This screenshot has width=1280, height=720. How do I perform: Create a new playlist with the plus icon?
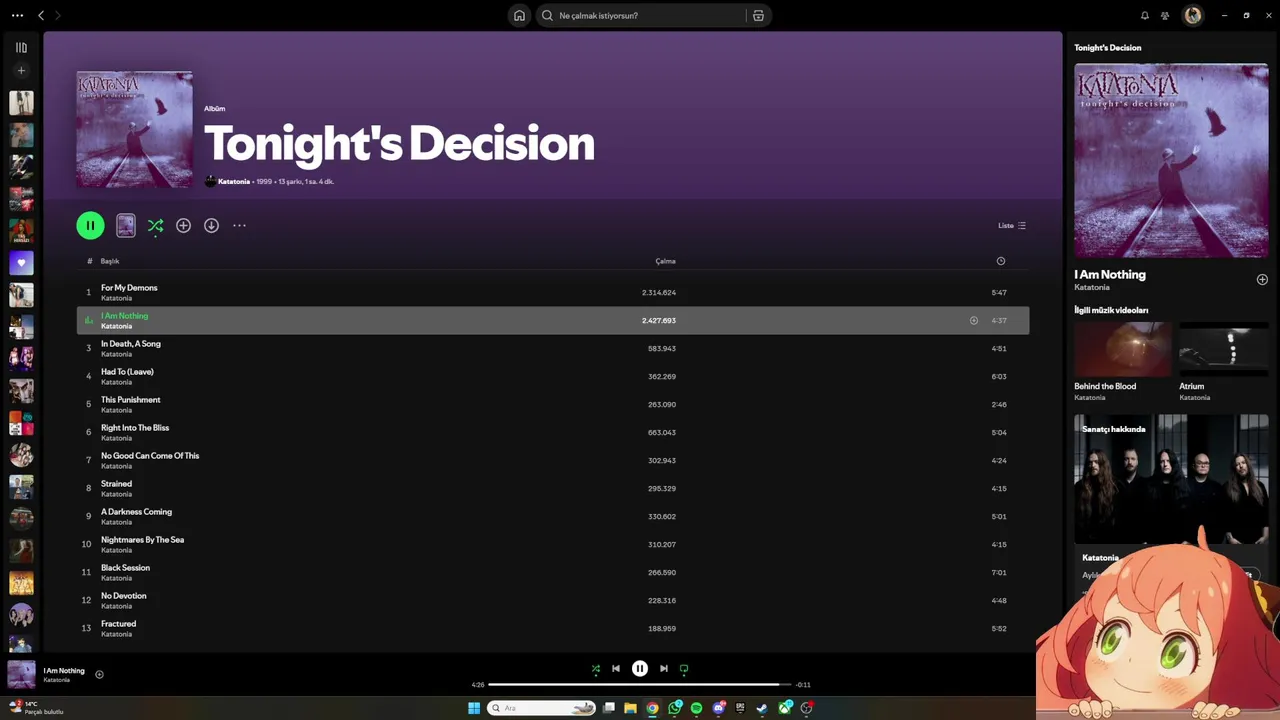pyautogui.click(x=21, y=71)
